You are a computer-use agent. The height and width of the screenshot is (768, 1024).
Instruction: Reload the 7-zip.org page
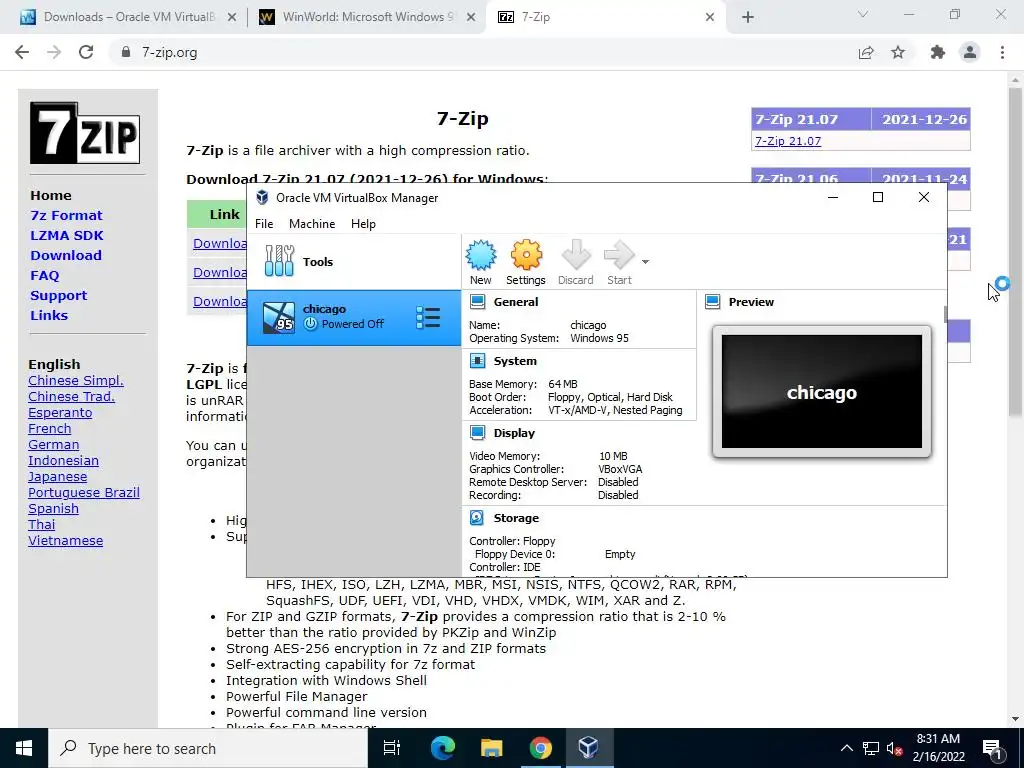point(86,52)
